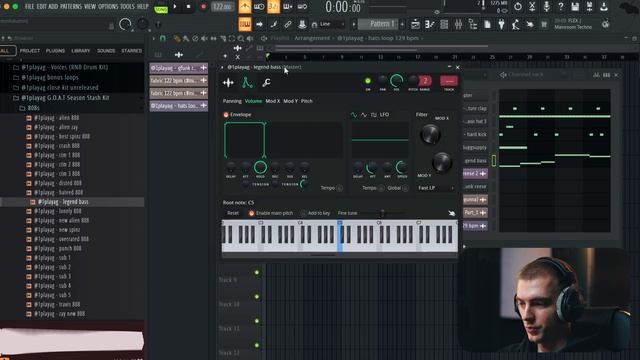
Task: Toggle Add to key option
Action: (x=303, y=213)
